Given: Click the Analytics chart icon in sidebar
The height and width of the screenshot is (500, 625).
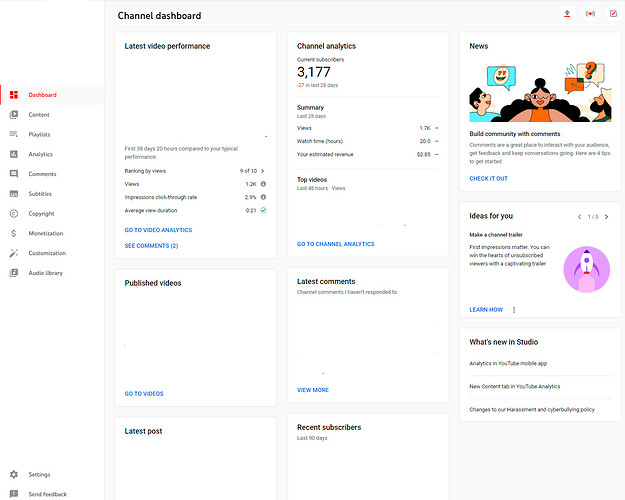Looking at the screenshot, I should coord(14,154).
